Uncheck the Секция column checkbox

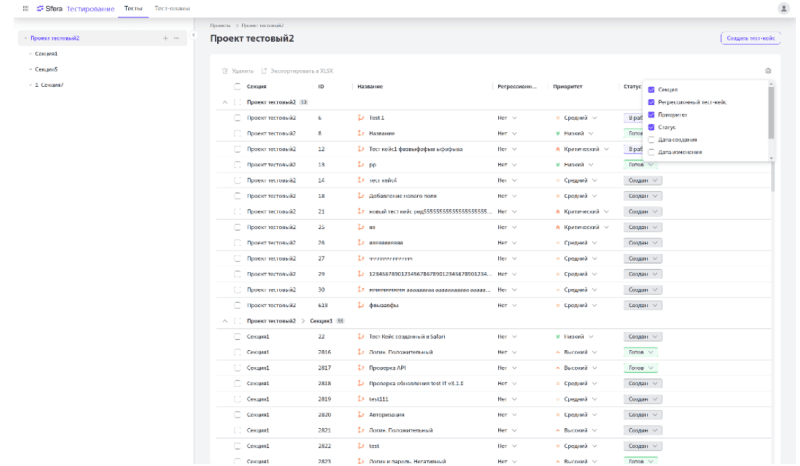pyautogui.click(x=651, y=89)
